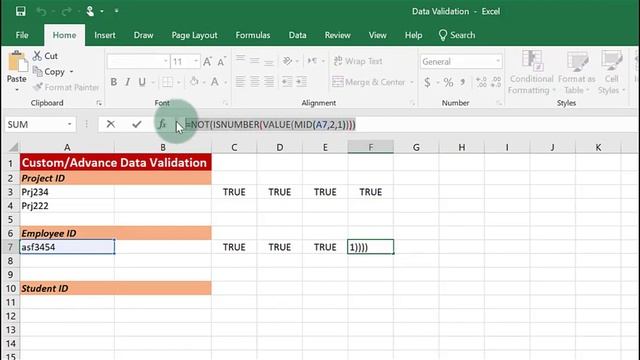This screenshot has height=360, width=640.
Task: Toggle Wrap Text
Action: [358, 61]
